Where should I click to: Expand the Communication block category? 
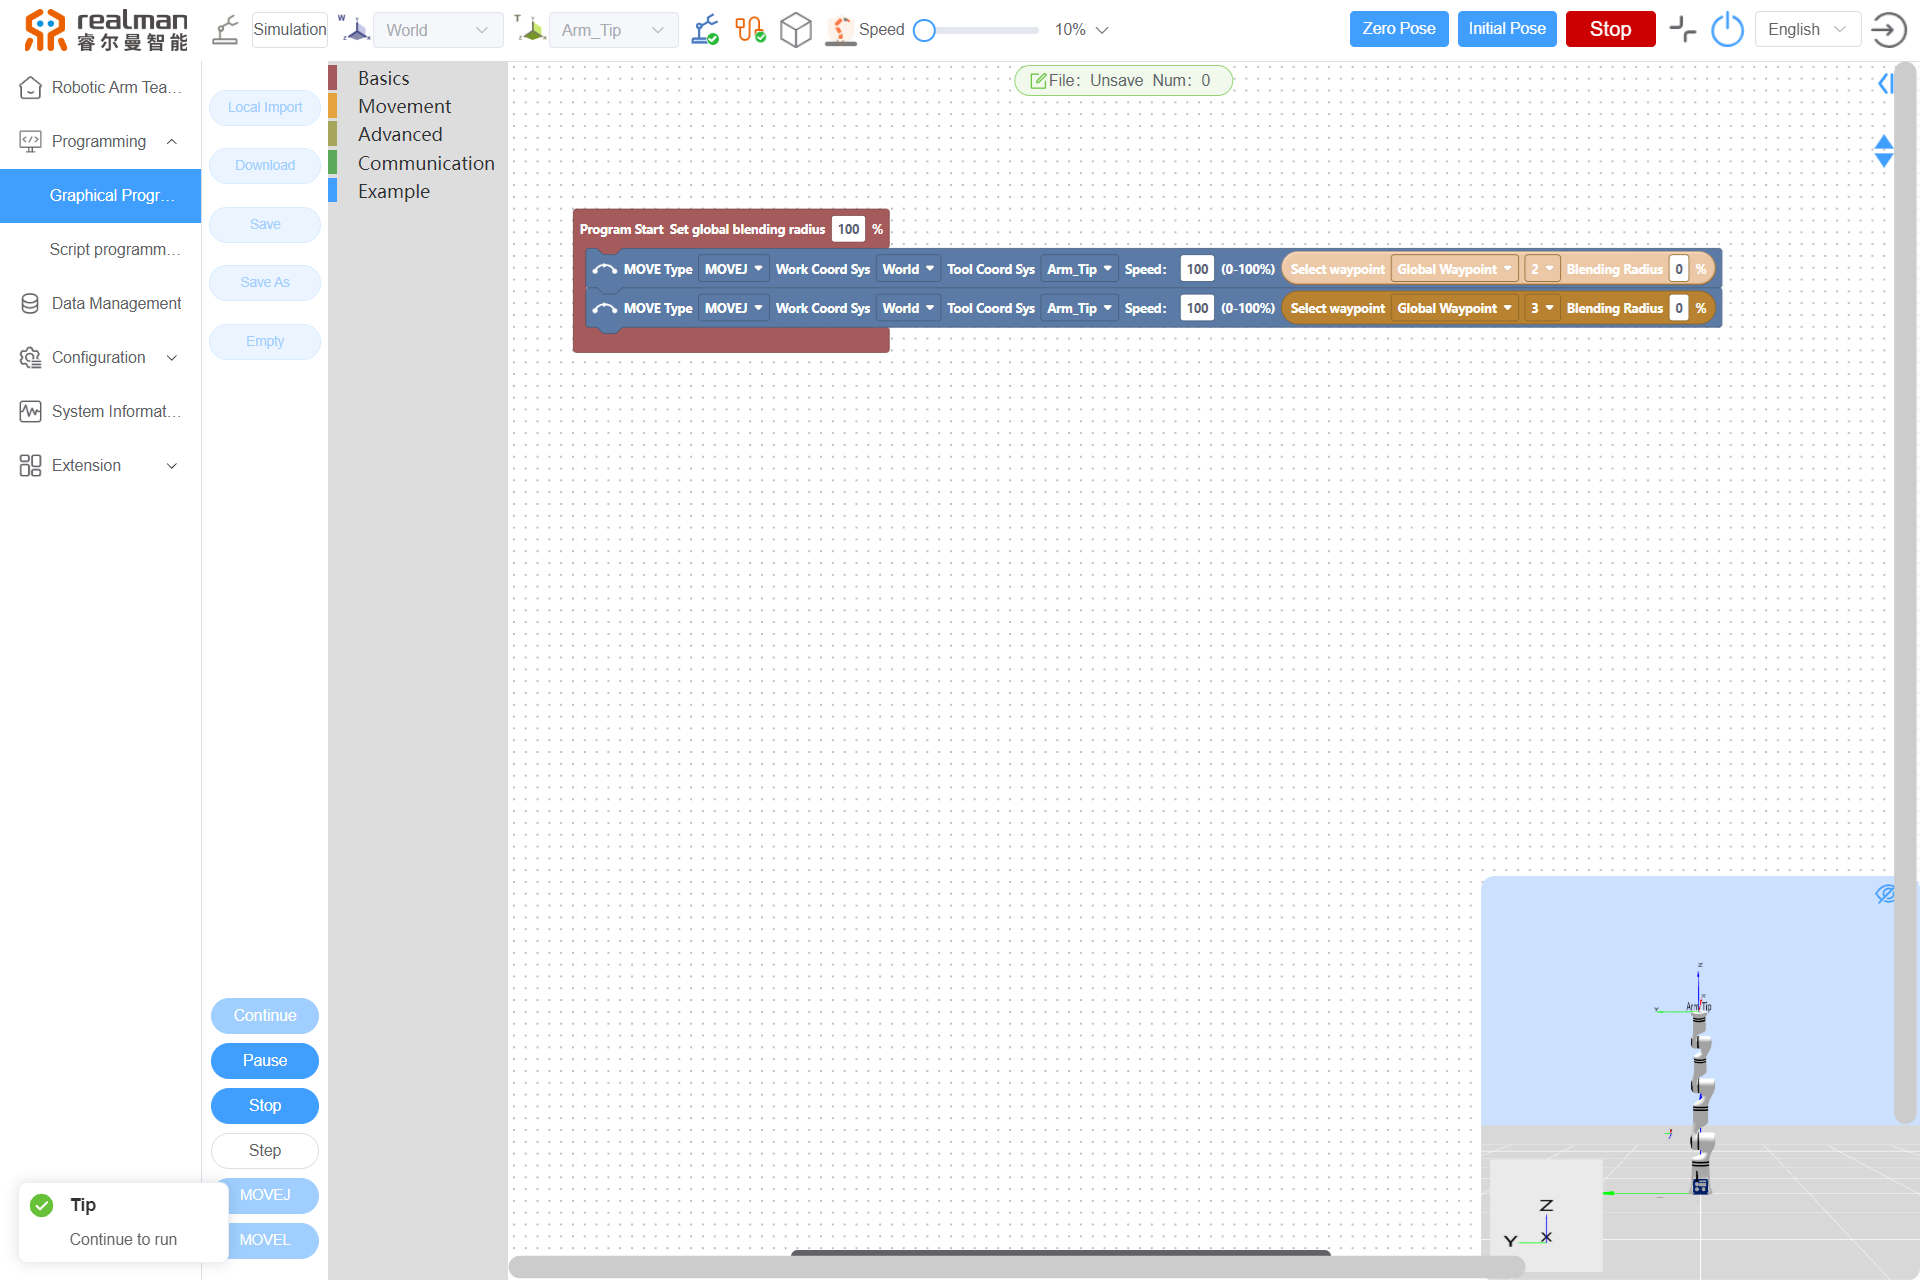(424, 161)
